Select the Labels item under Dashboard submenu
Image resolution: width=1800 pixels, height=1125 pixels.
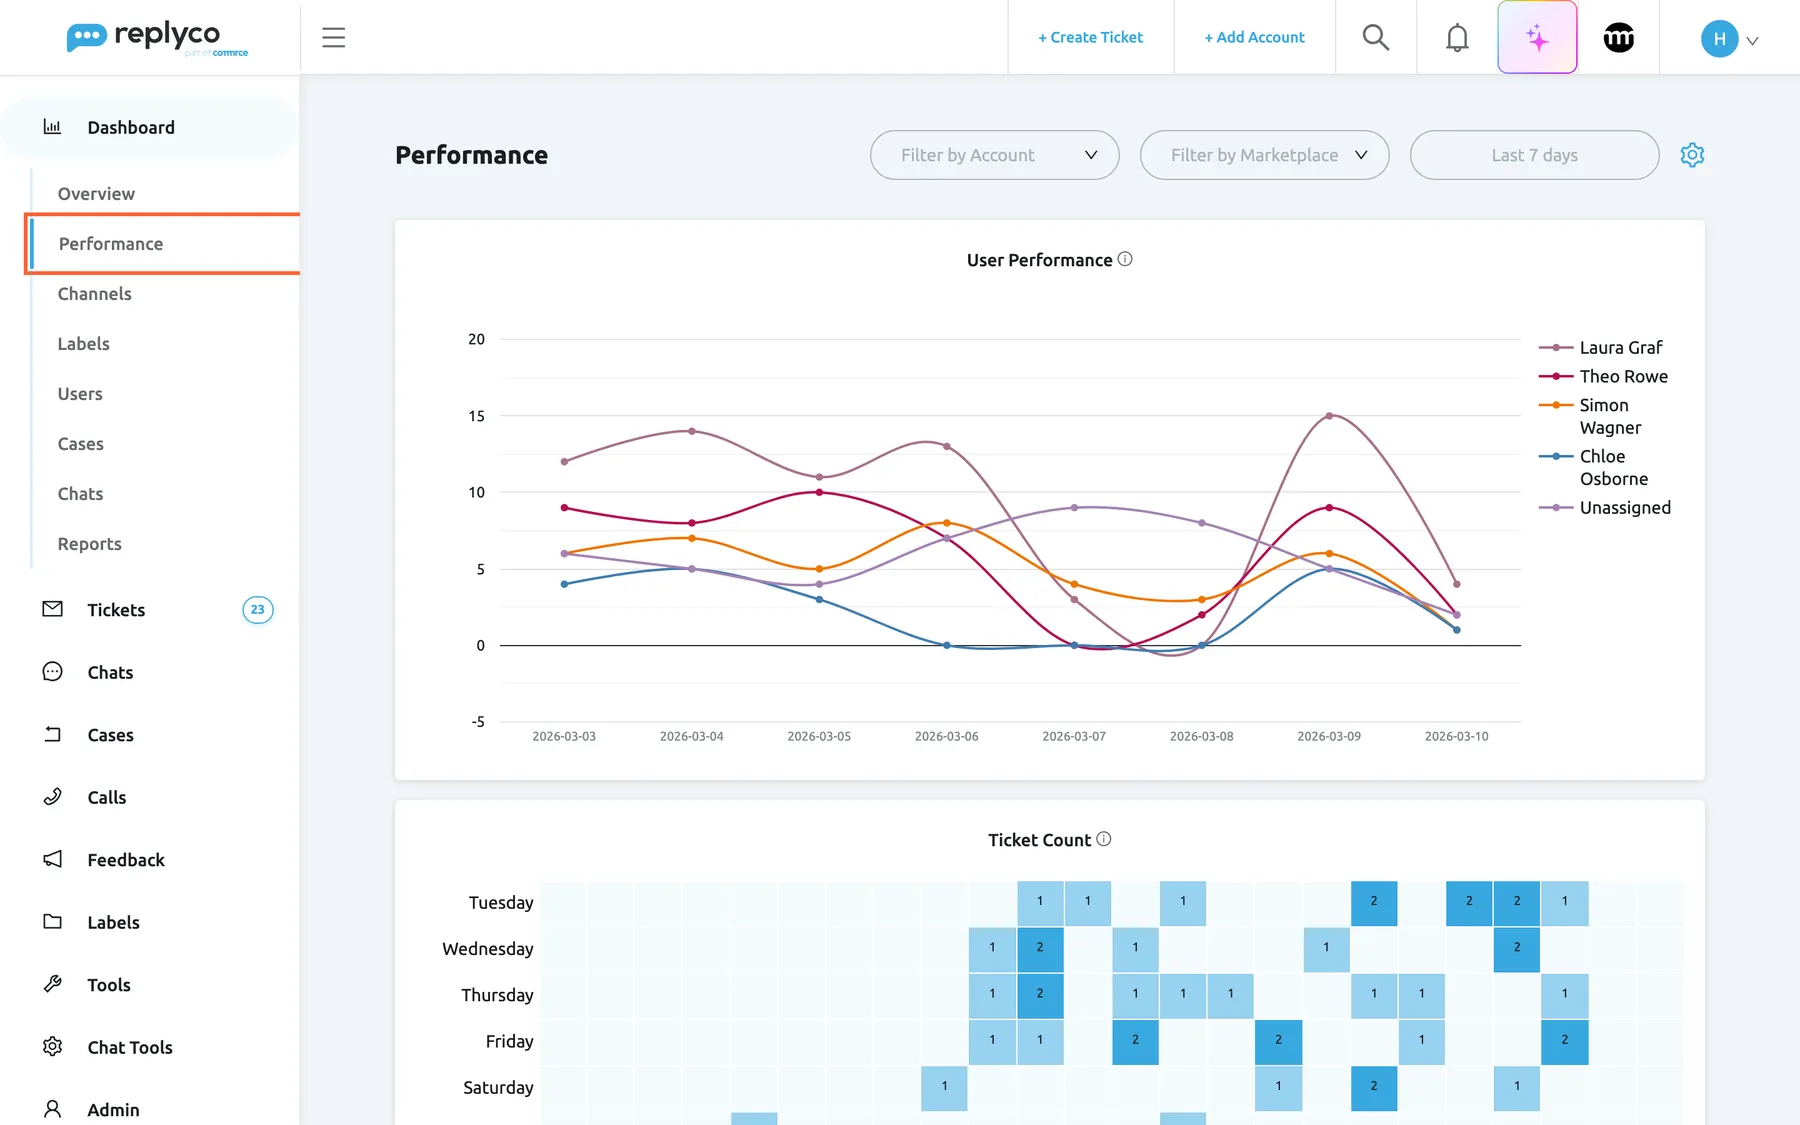[84, 344]
